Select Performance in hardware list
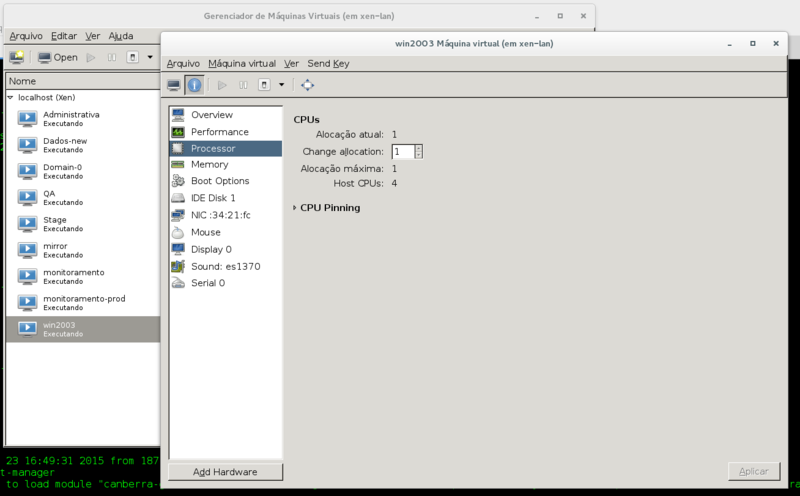The image size is (800, 496). 226,132
